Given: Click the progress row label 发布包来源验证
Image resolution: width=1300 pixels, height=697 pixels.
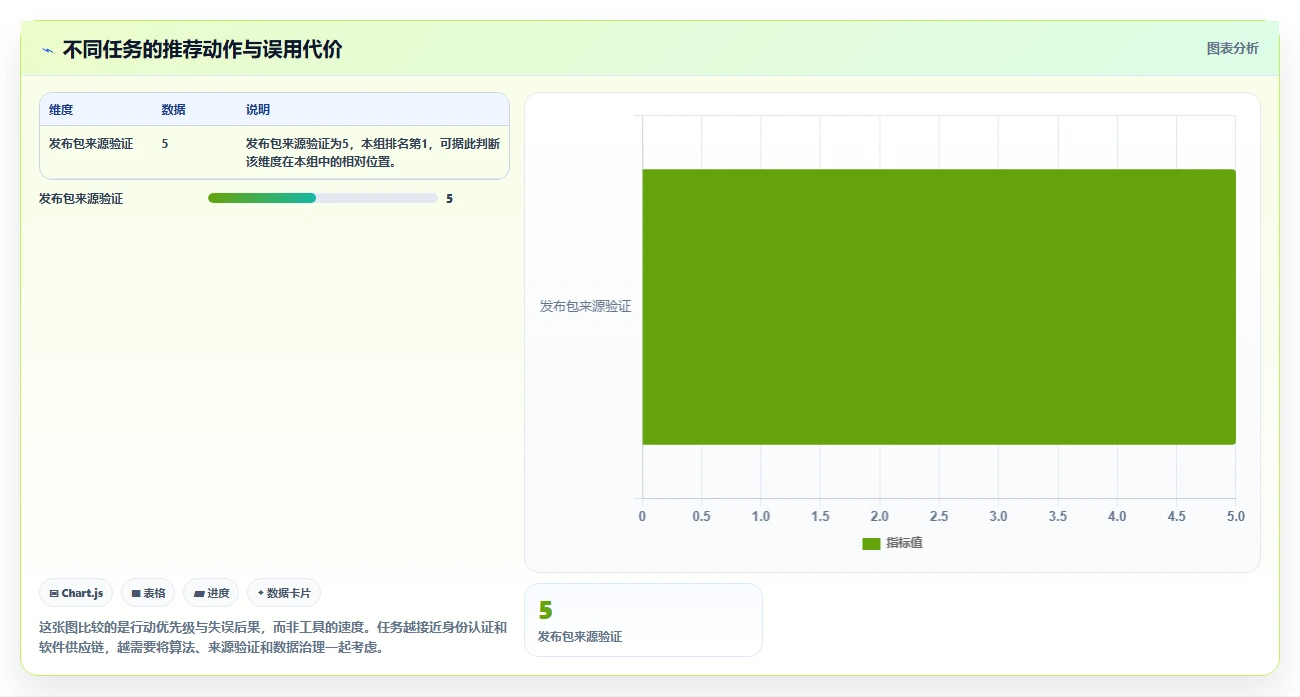Looking at the screenshot, I should (x=81, y=199).
